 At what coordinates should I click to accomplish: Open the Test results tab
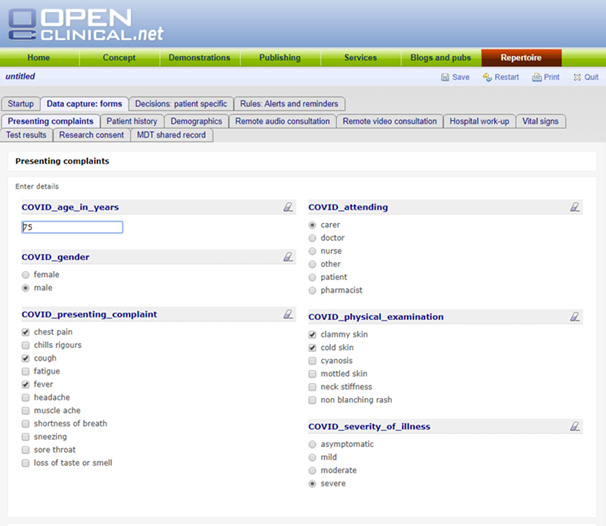pyautogui.click(x=26, y=135)
